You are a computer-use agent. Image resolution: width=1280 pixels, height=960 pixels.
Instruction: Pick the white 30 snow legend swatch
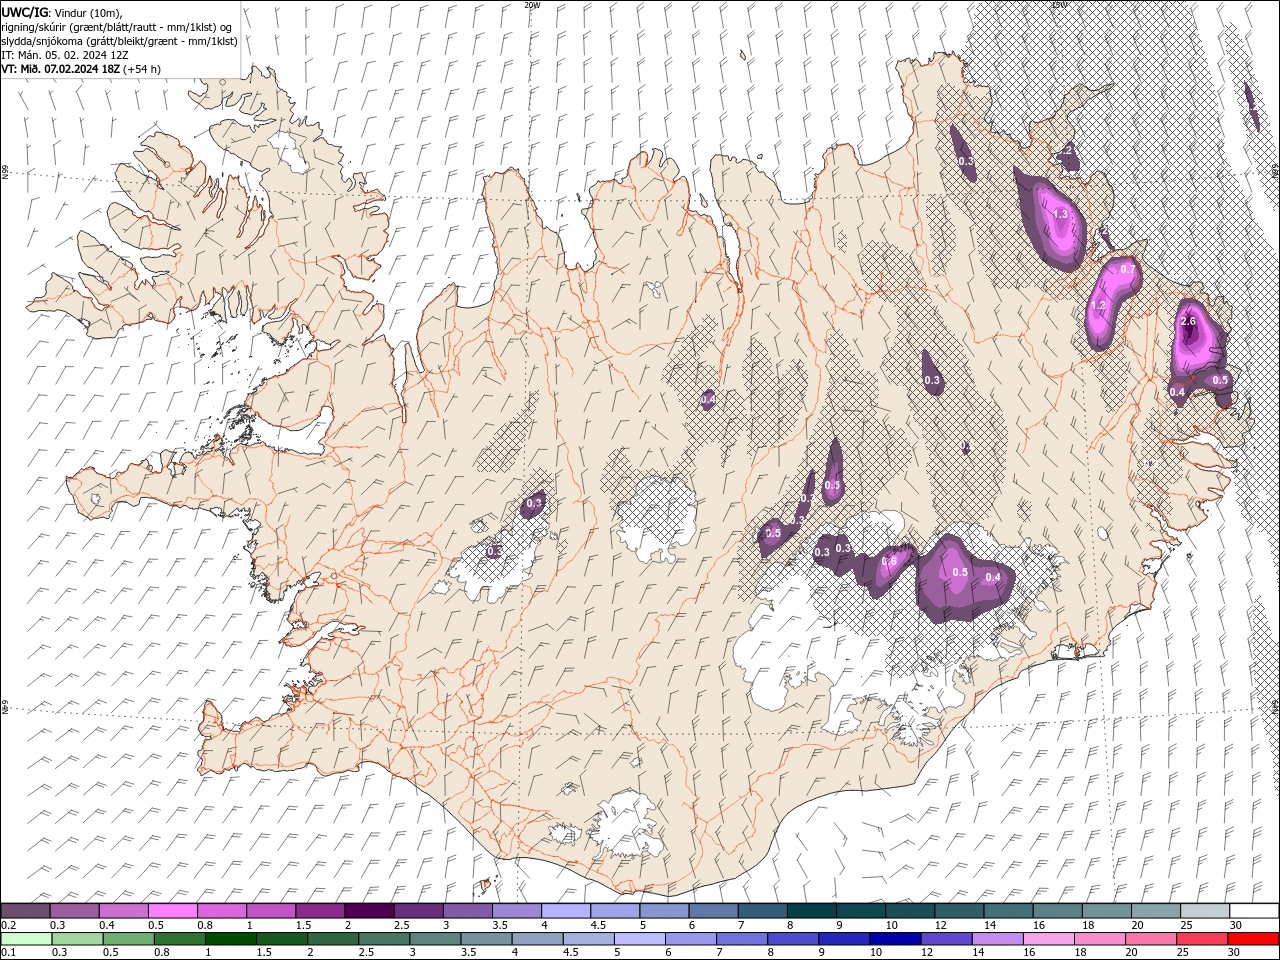click(x=1254, y=911)
